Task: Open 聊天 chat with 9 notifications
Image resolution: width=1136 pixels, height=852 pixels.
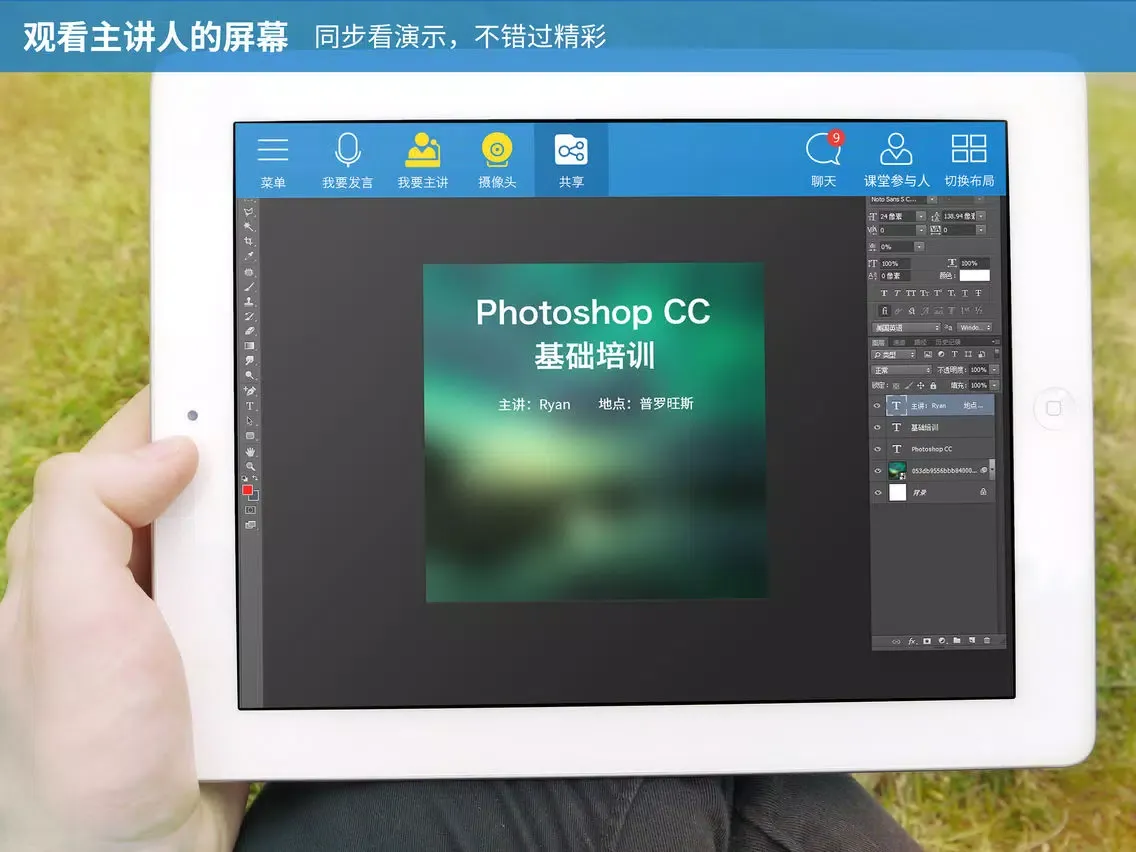Action: 824,159
